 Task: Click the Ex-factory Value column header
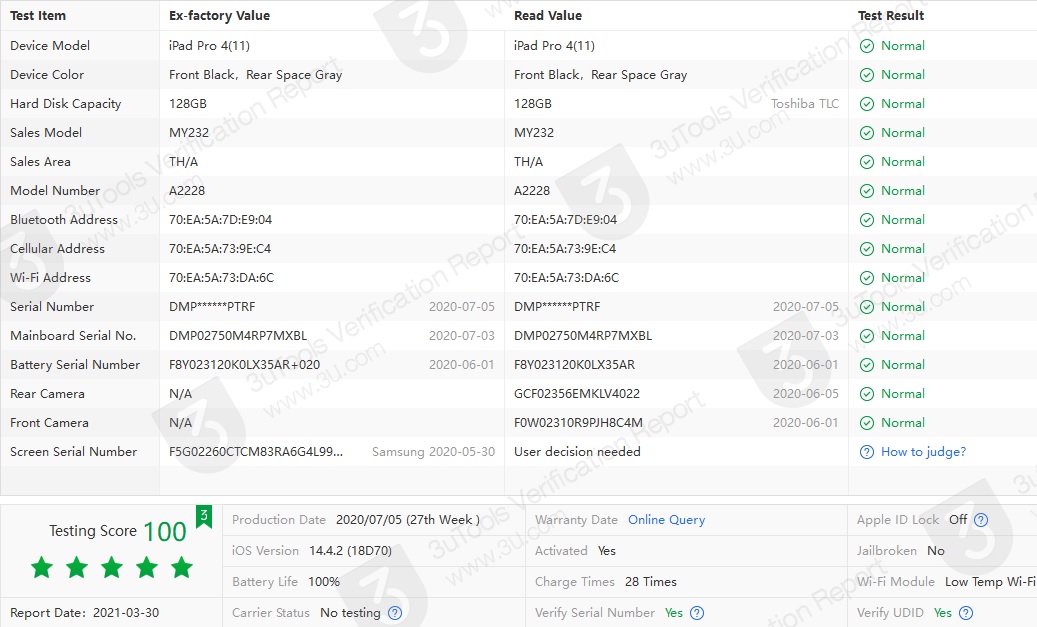pos(220,15)
